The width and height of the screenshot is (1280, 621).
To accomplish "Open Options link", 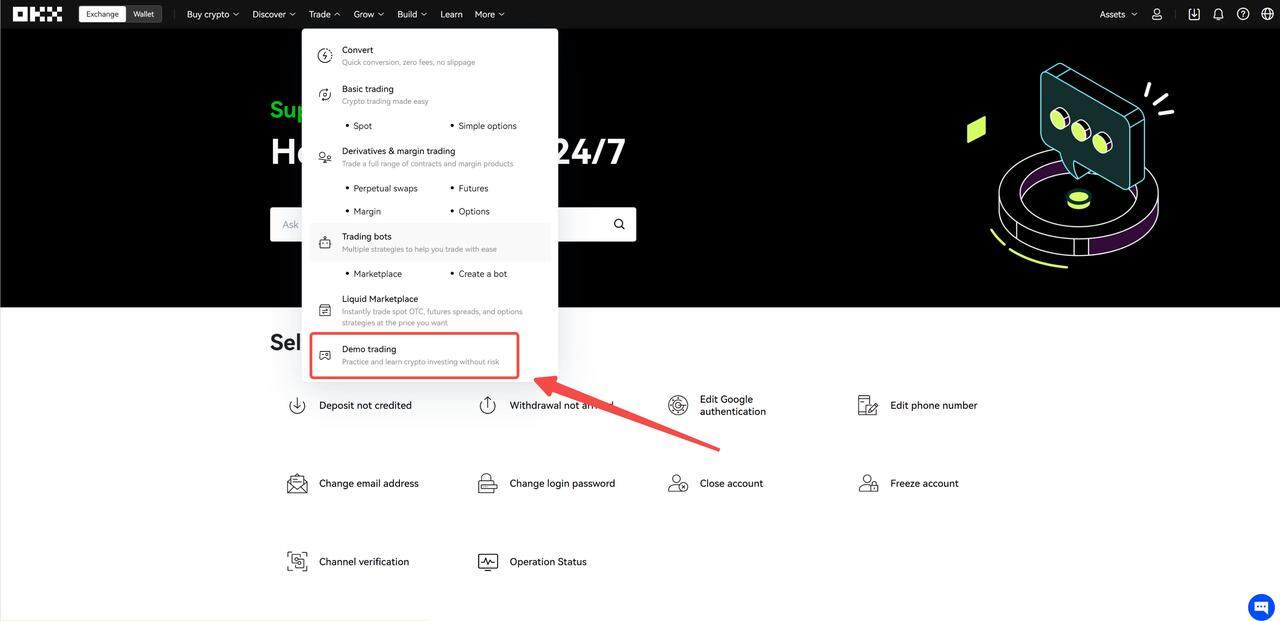I will pos(474,211).
